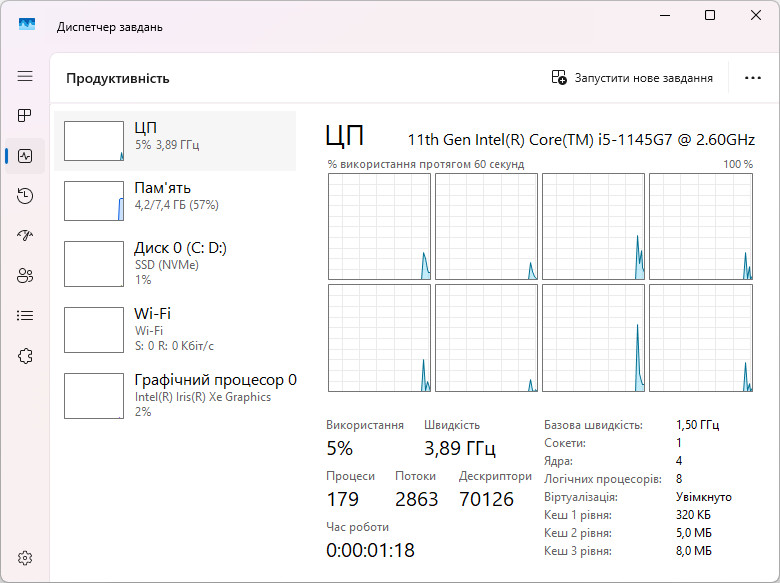Click the 'Продуктивність' page heading
Image resolution: width=780 pixels, height=583 pixels.
coord(118,79)
